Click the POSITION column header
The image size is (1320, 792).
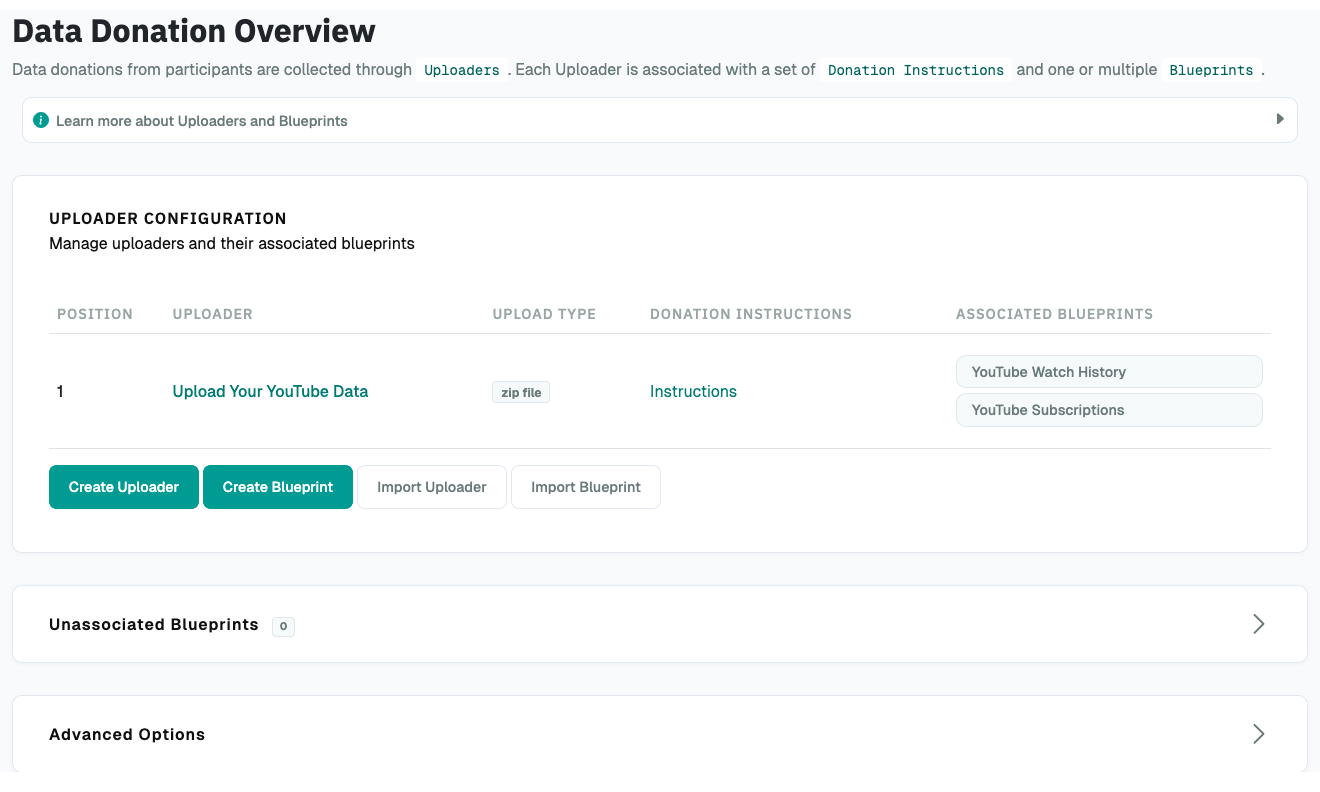click(x=95, y=314)
